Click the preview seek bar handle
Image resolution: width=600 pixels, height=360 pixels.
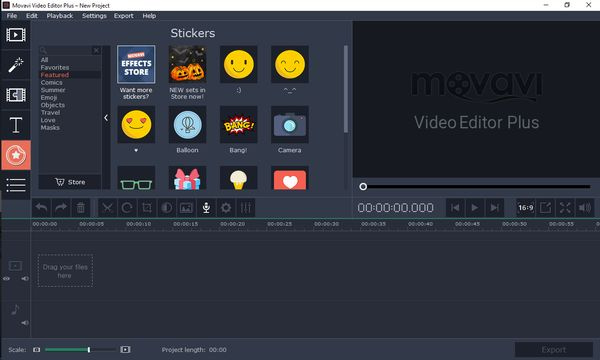[363, 187]
